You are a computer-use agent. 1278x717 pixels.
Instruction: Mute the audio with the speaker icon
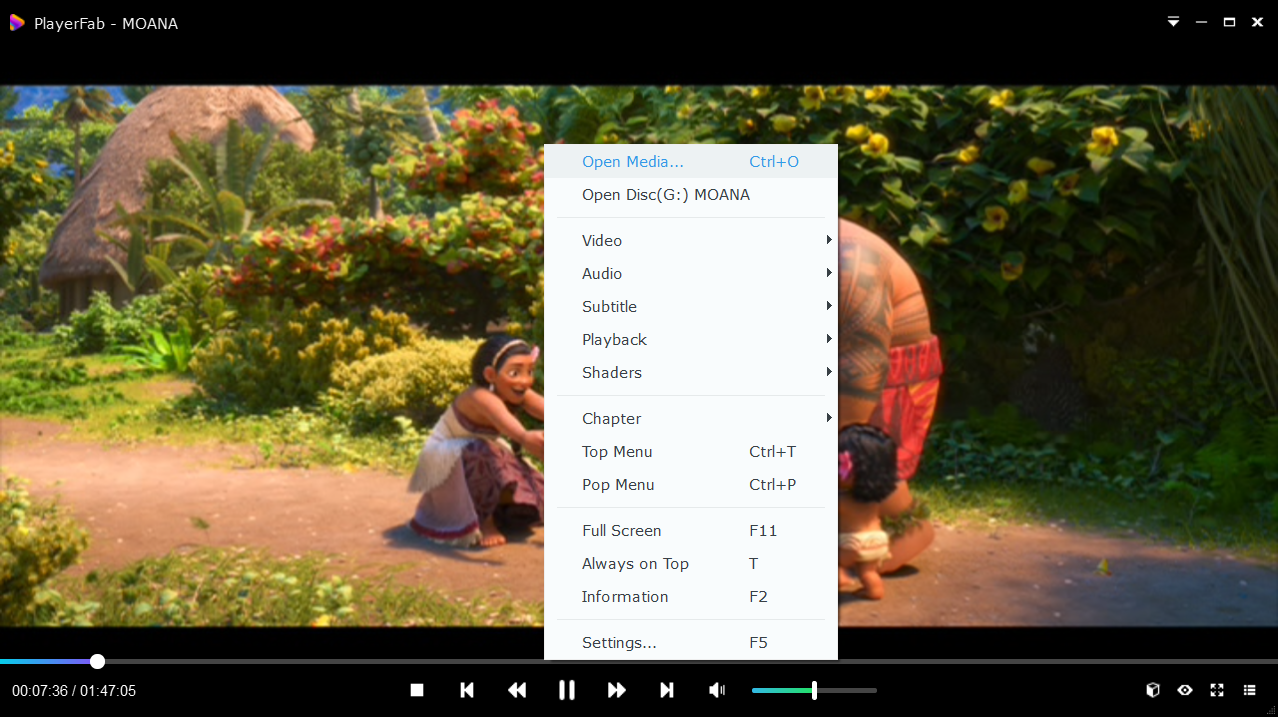[x=717, y=690]
